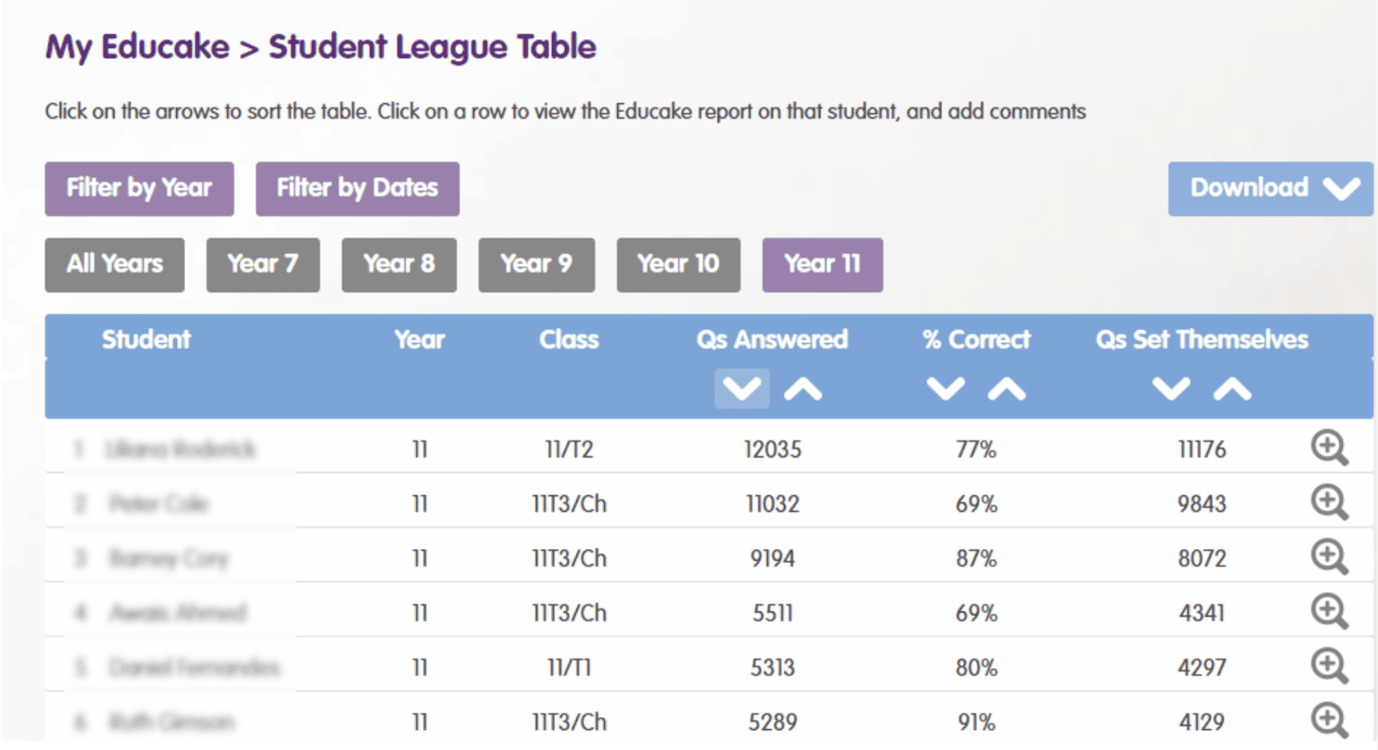This screenshot has width=1378, height=750.
Task: Click magnifier icon for the 12035 questions row
Action: 1329,449
